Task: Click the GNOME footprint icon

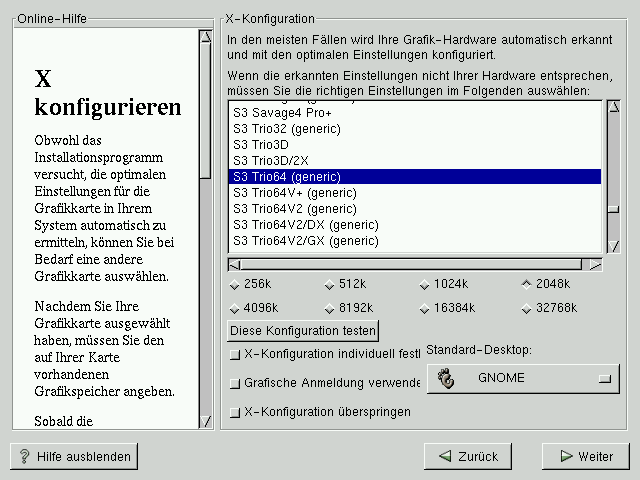Action: 447,379
